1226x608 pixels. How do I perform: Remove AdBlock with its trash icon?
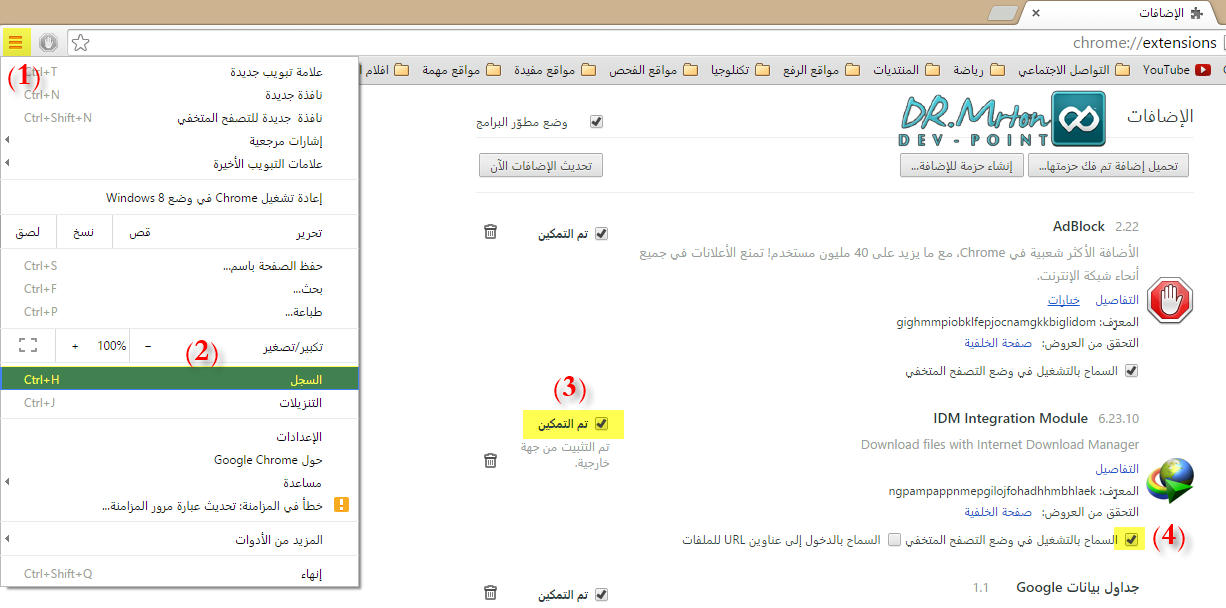[490, 232]
